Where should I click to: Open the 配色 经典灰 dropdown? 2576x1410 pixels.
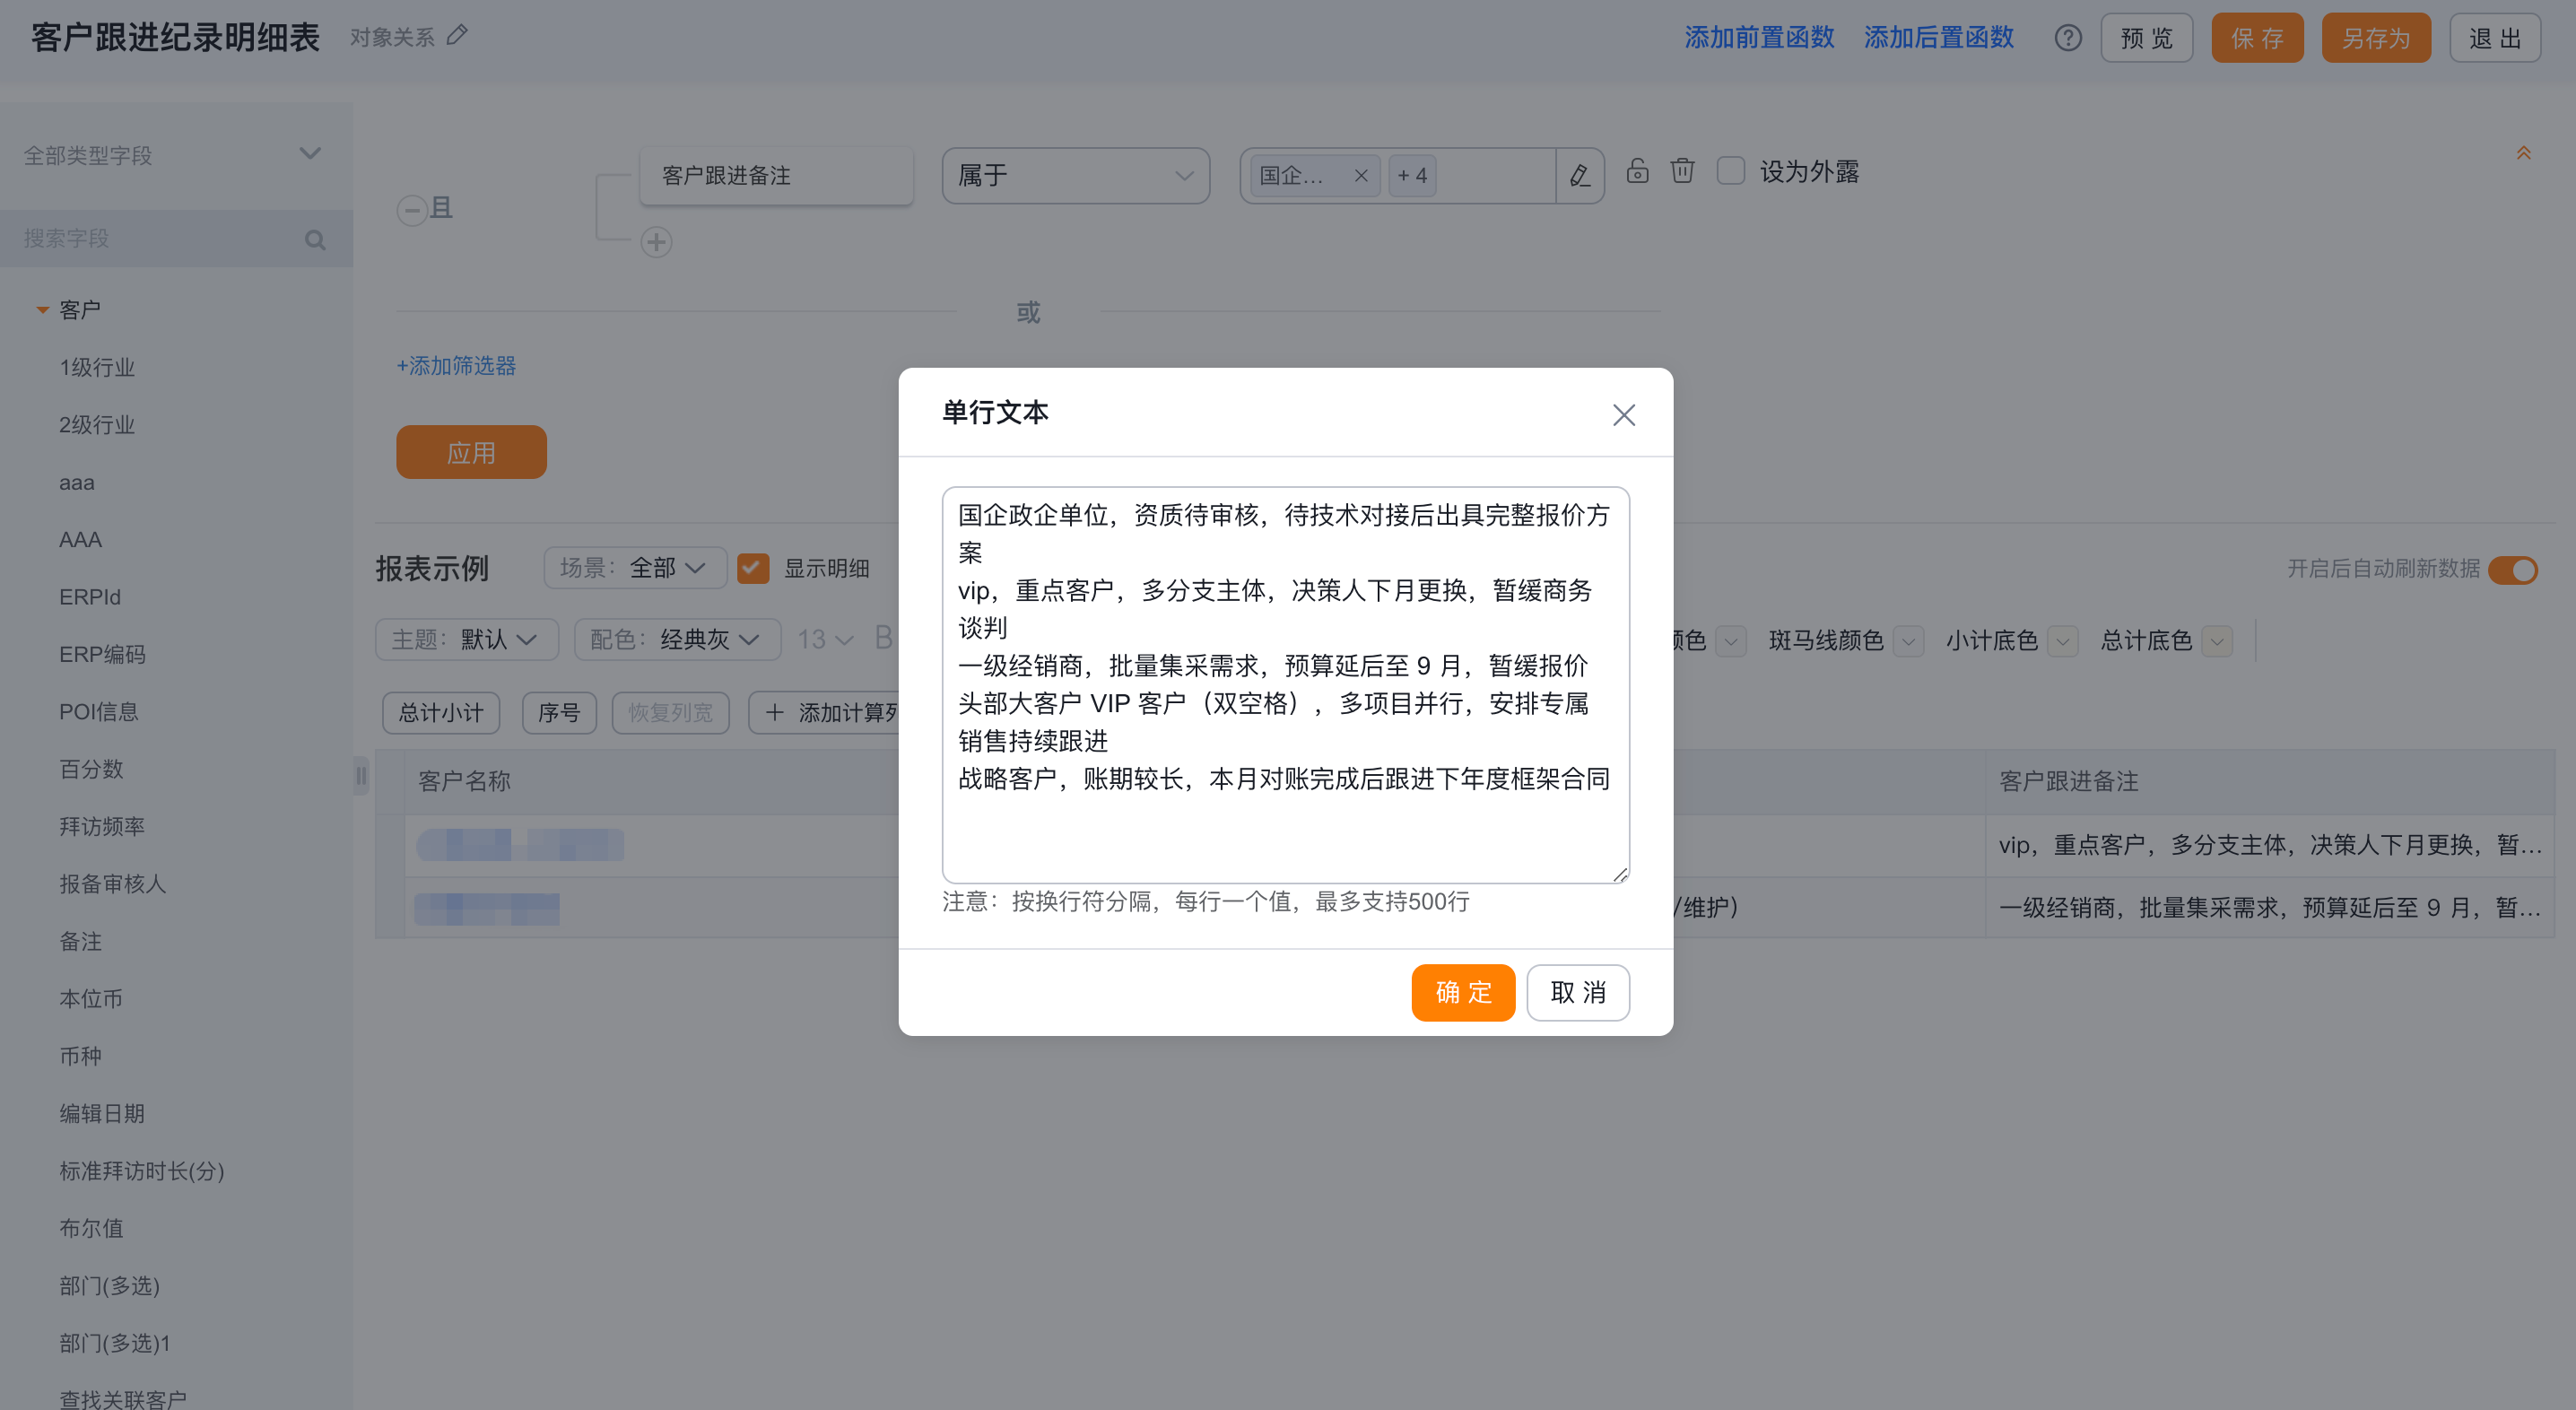pyautogui.click(x=677, y=639)
